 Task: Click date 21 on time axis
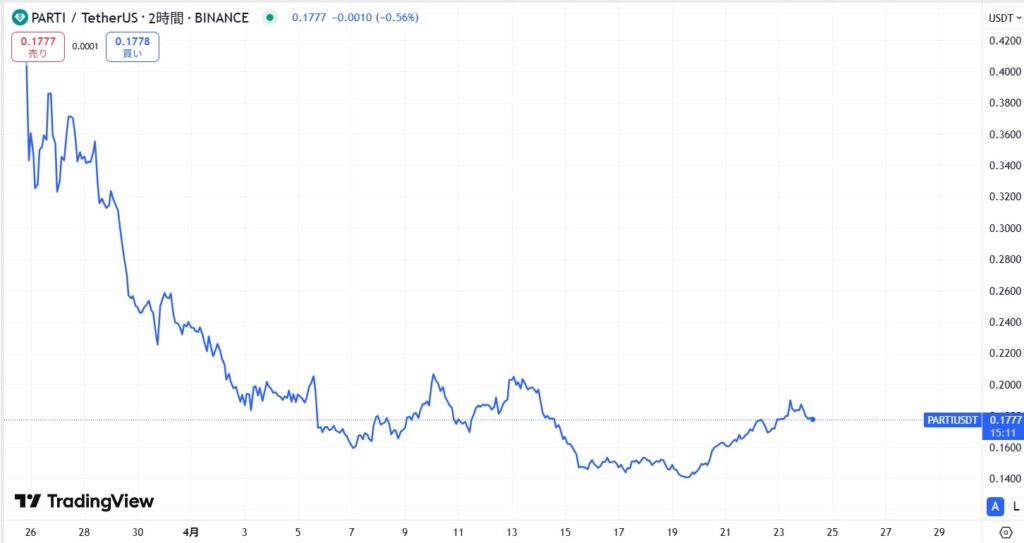tap(725, 532)
